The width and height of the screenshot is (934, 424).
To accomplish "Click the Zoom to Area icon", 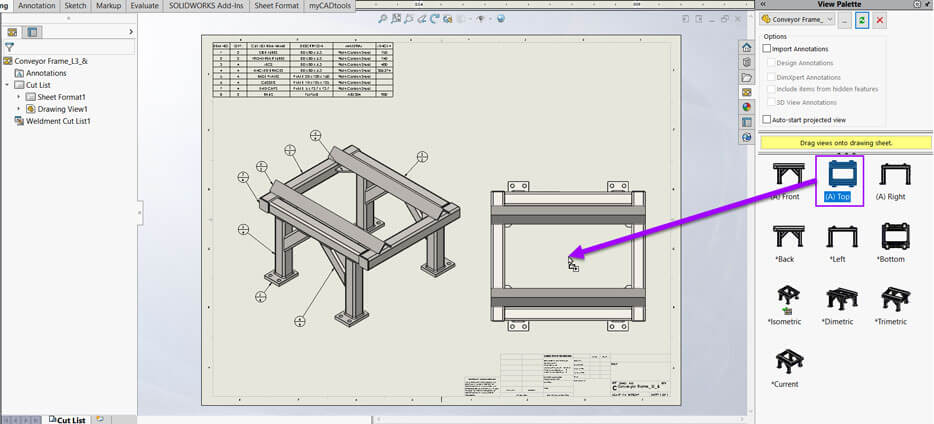I will pos(396,19).
